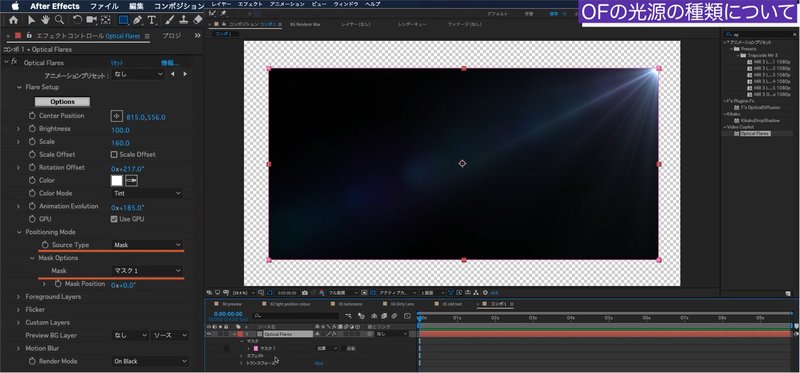The height and width of the screenshot is (373, 800).
Task: Open the レイヤー menu
Action: pos(221,4)
